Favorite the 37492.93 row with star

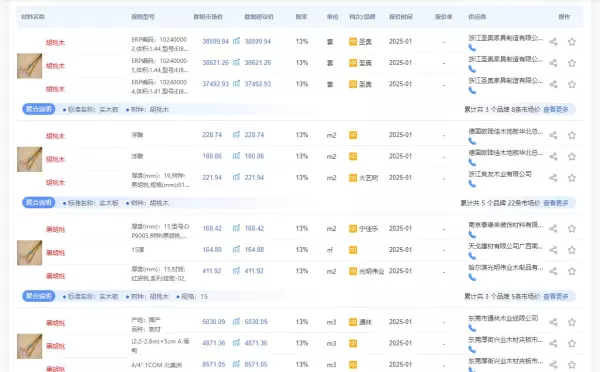[x=572, y=84]
